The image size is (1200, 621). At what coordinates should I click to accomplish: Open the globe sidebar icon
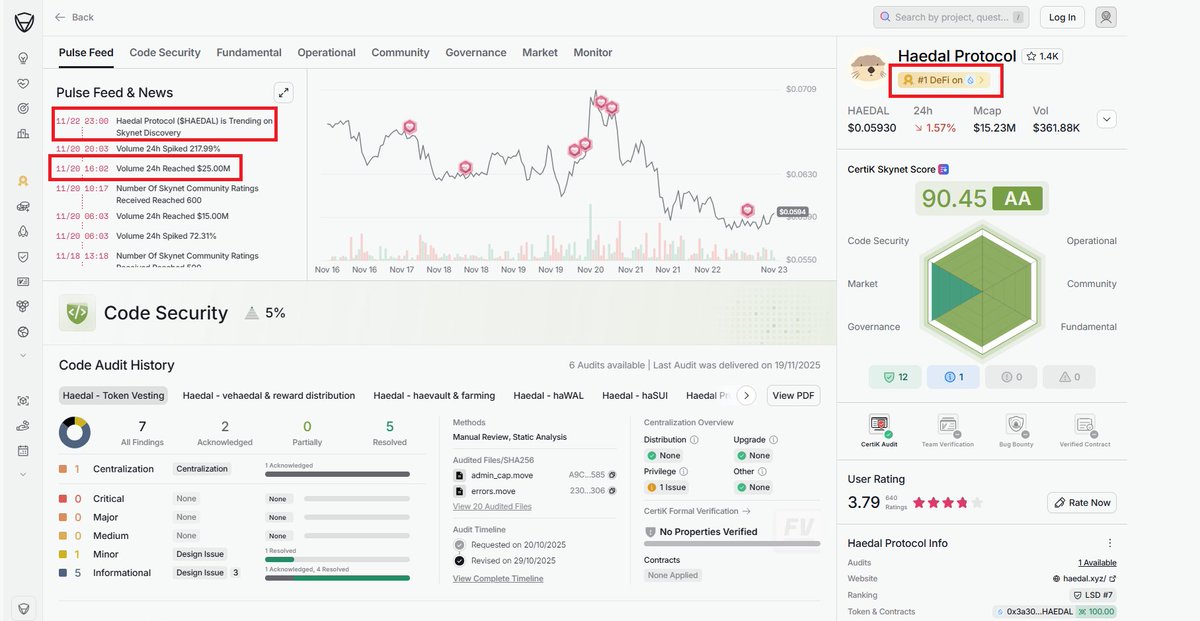coord(23,331)
